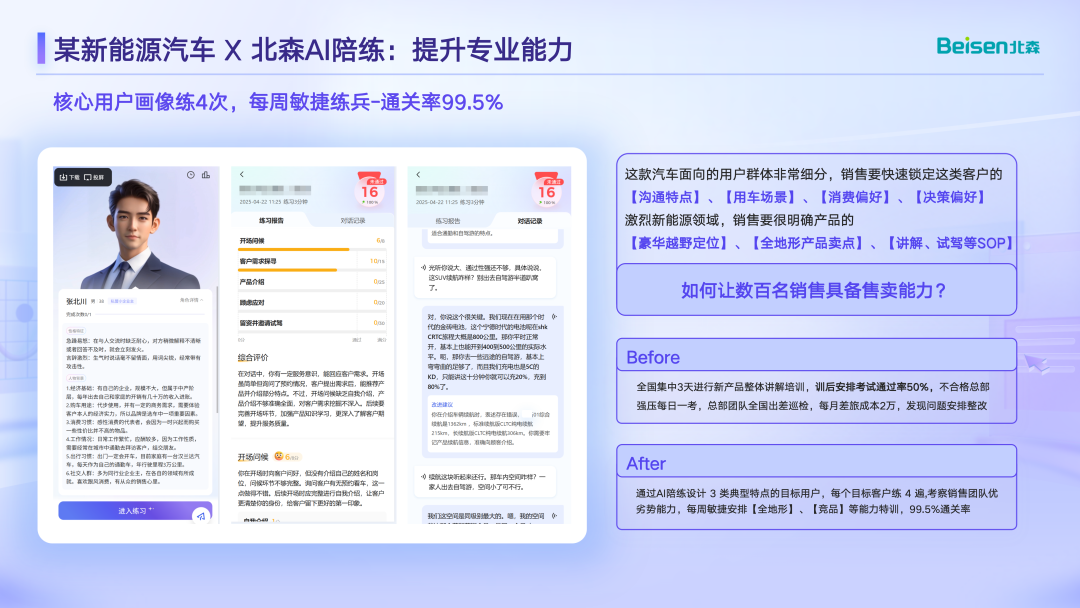Switch to 对话记录 tab in report panel
Viewport: 1080px width, 608px height.
(353, 221)
